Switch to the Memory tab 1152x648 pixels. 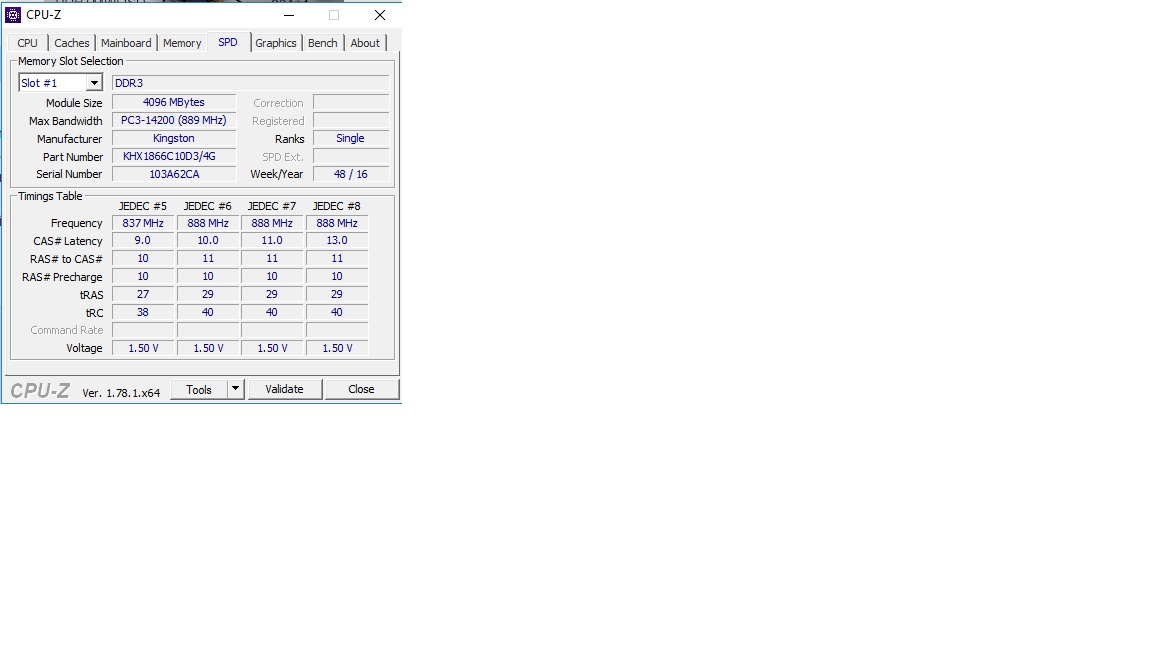pyautogui.click(x=181, y=43)
